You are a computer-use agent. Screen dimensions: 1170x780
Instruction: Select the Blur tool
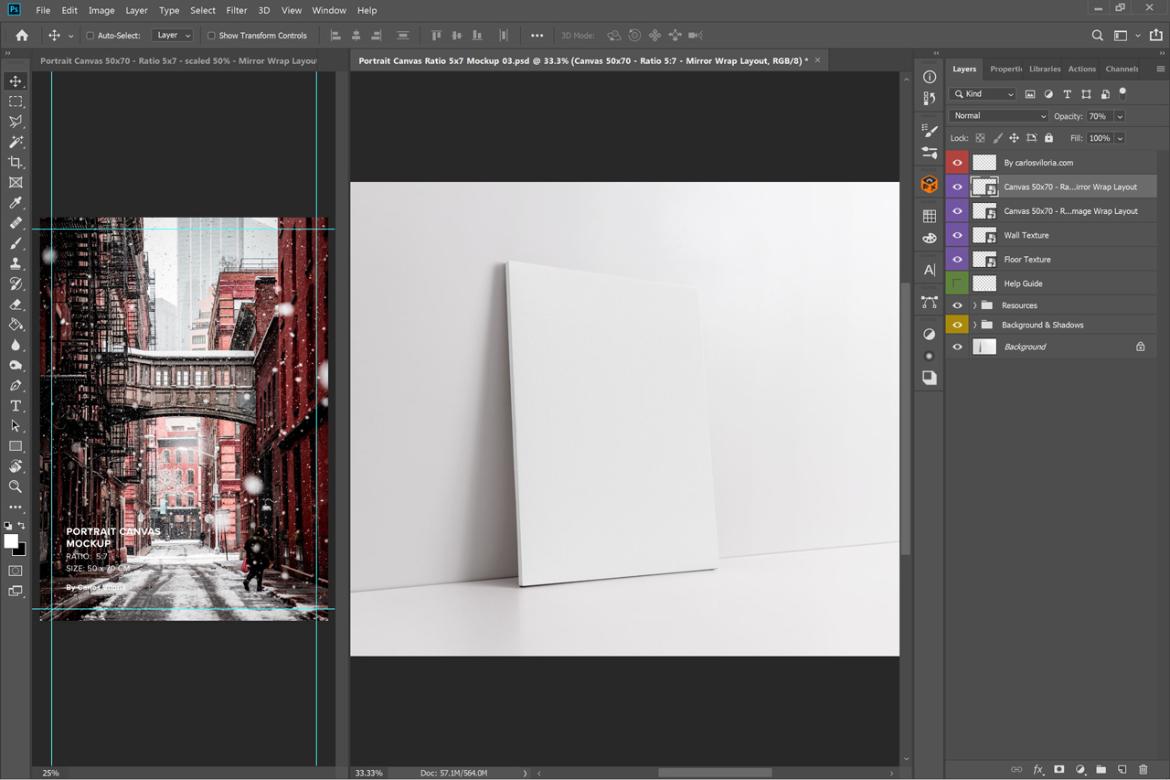15,345
